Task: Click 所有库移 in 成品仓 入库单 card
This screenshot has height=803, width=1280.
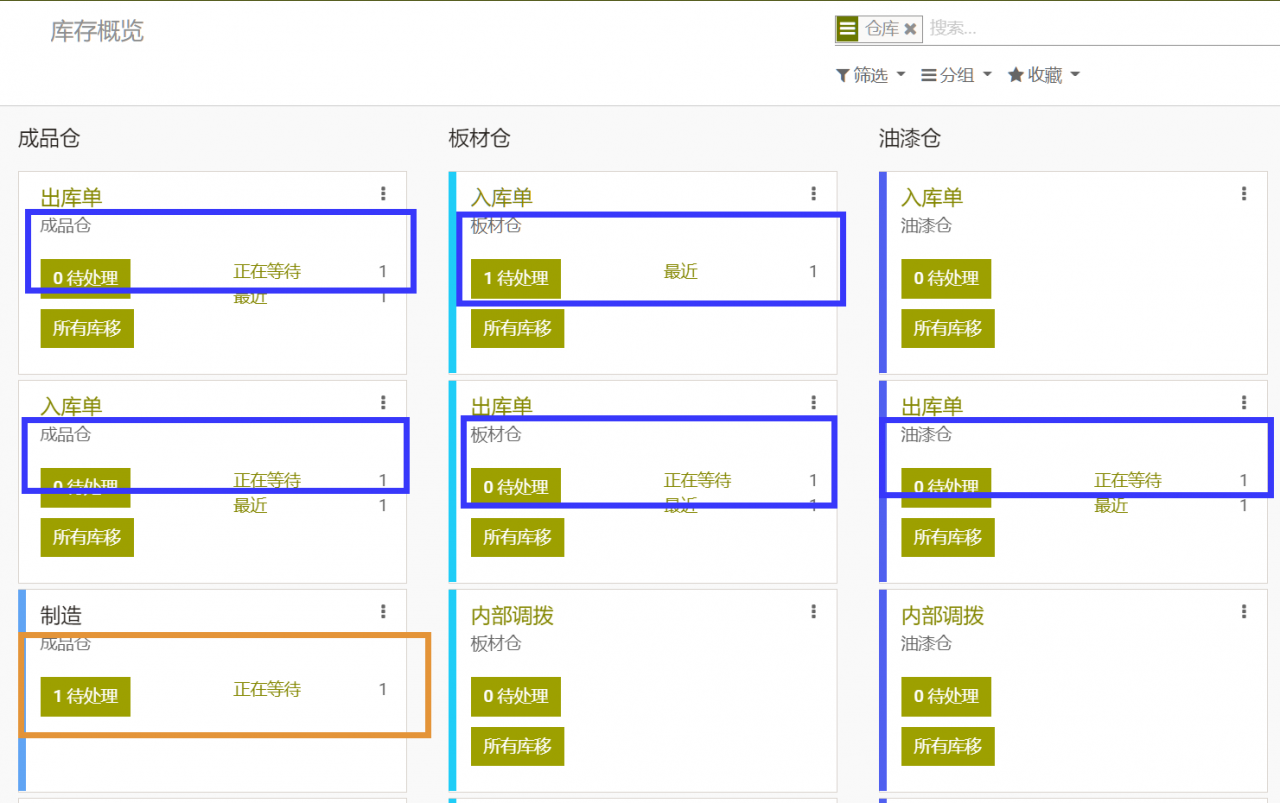Action: pos(87,537)
